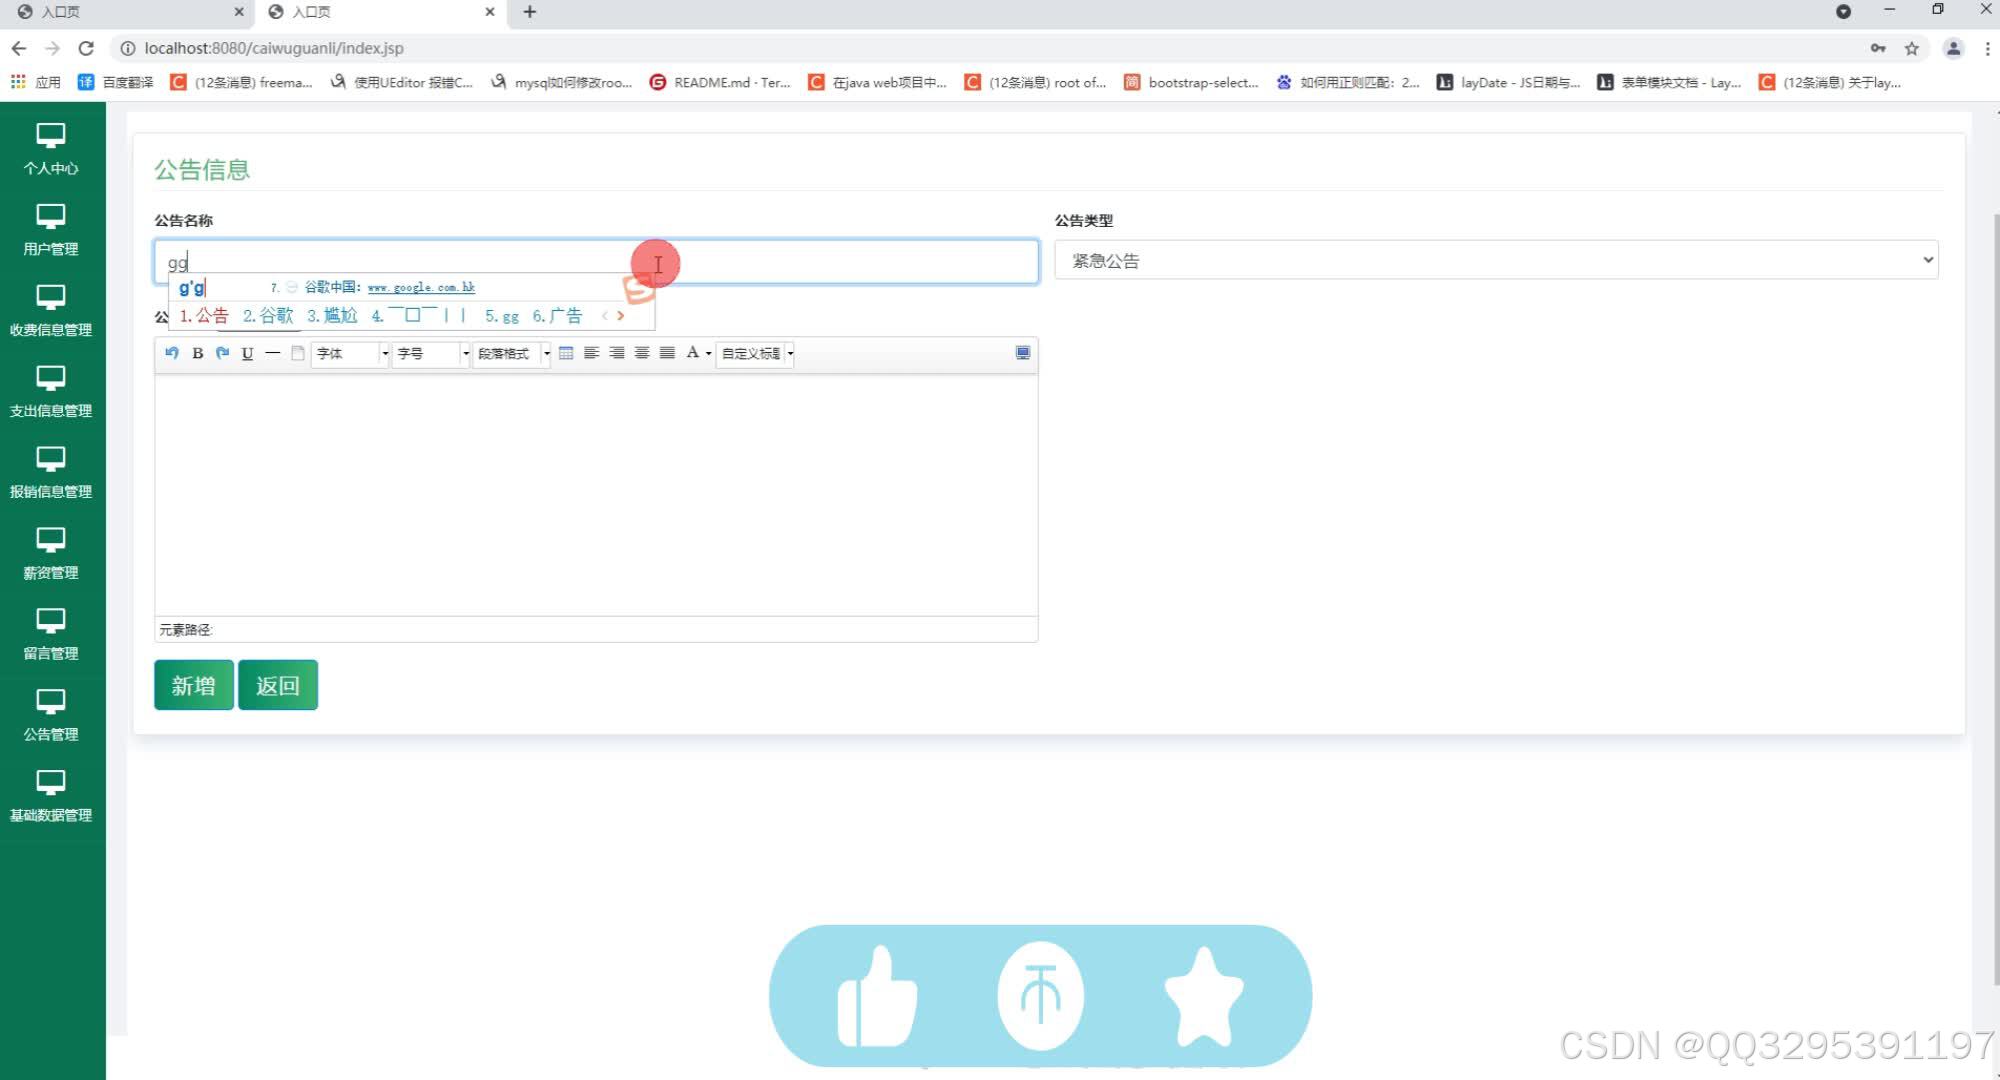
Task: Open 薪资管理 in the sidebar
Action: tap(51, 554)
